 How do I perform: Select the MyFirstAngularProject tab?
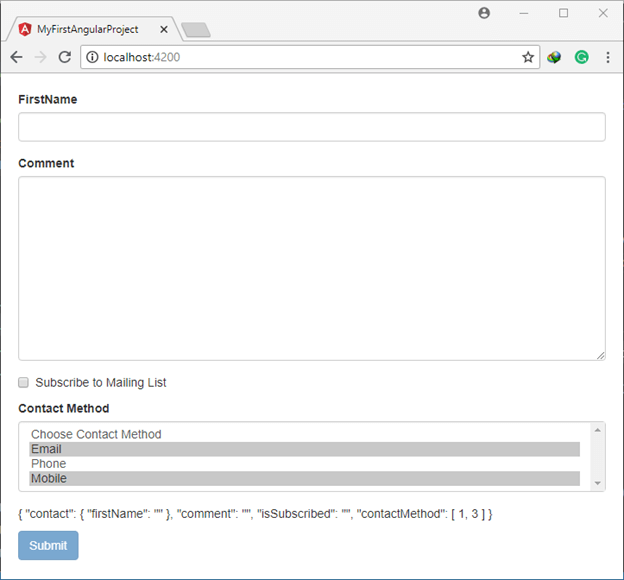click(x=94, y=29)
